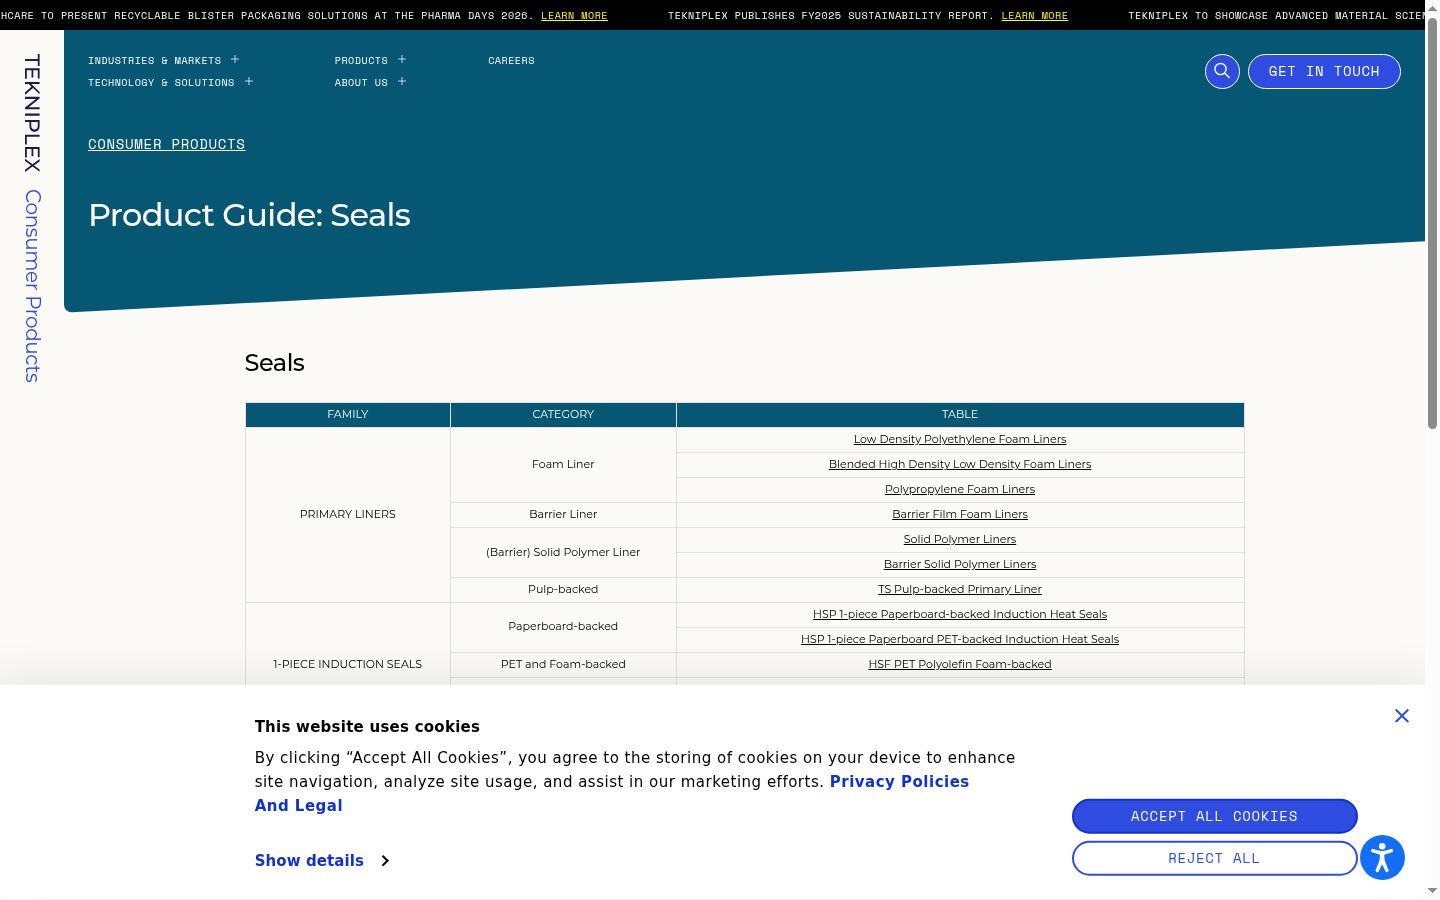This screenshot has width=1440, height=900.
Task: Open TS Pulp-backed Primary Liner link
Action: [960, 589]
